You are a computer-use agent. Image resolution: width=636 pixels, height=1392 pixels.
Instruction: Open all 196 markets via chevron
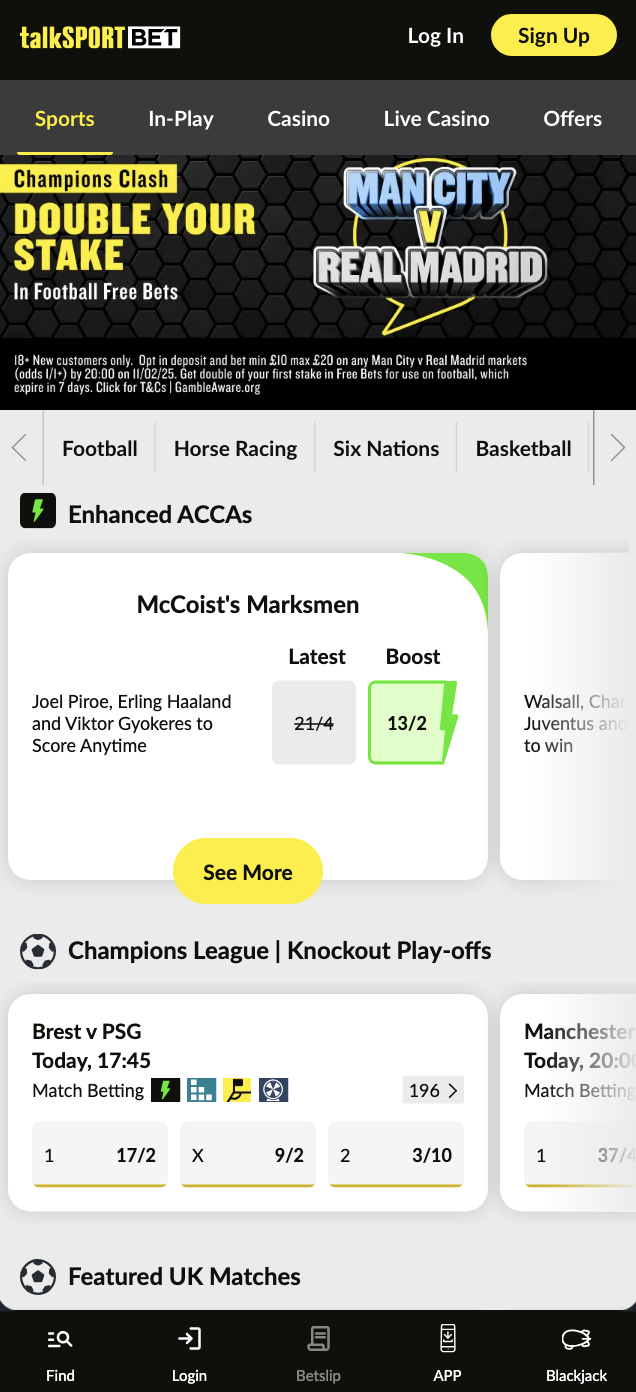(x=432, y=1090)
